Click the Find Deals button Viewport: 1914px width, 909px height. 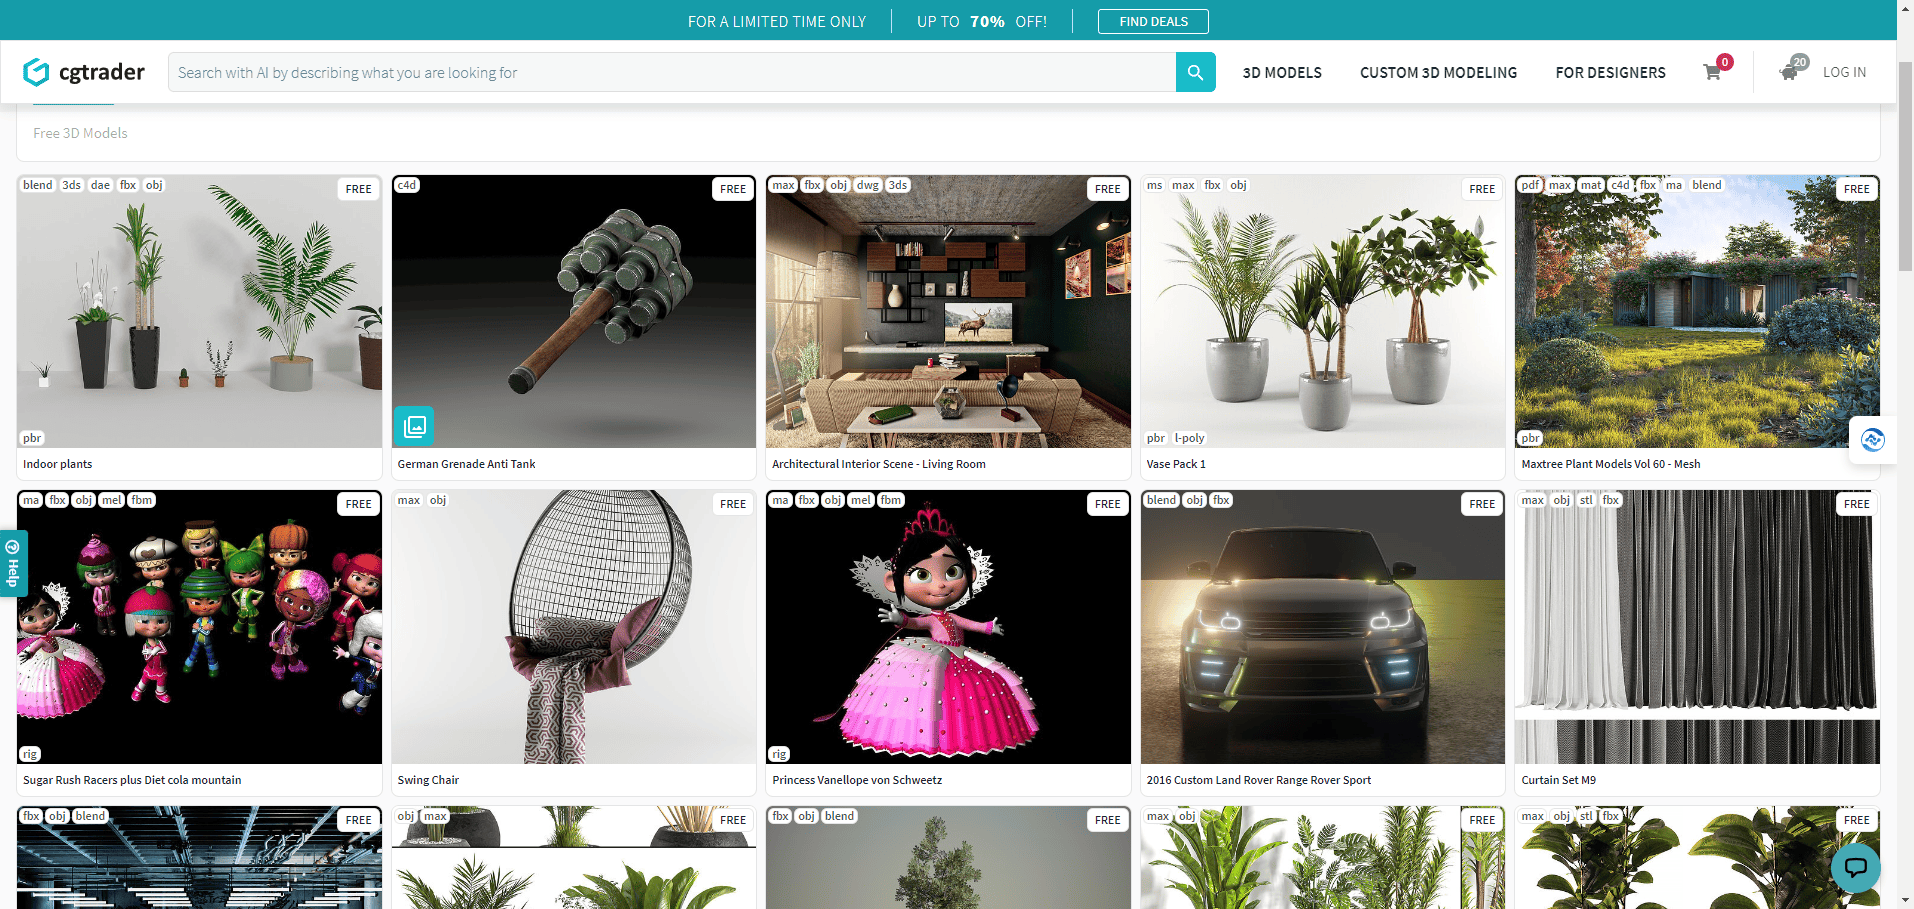tap(1153, 21)
